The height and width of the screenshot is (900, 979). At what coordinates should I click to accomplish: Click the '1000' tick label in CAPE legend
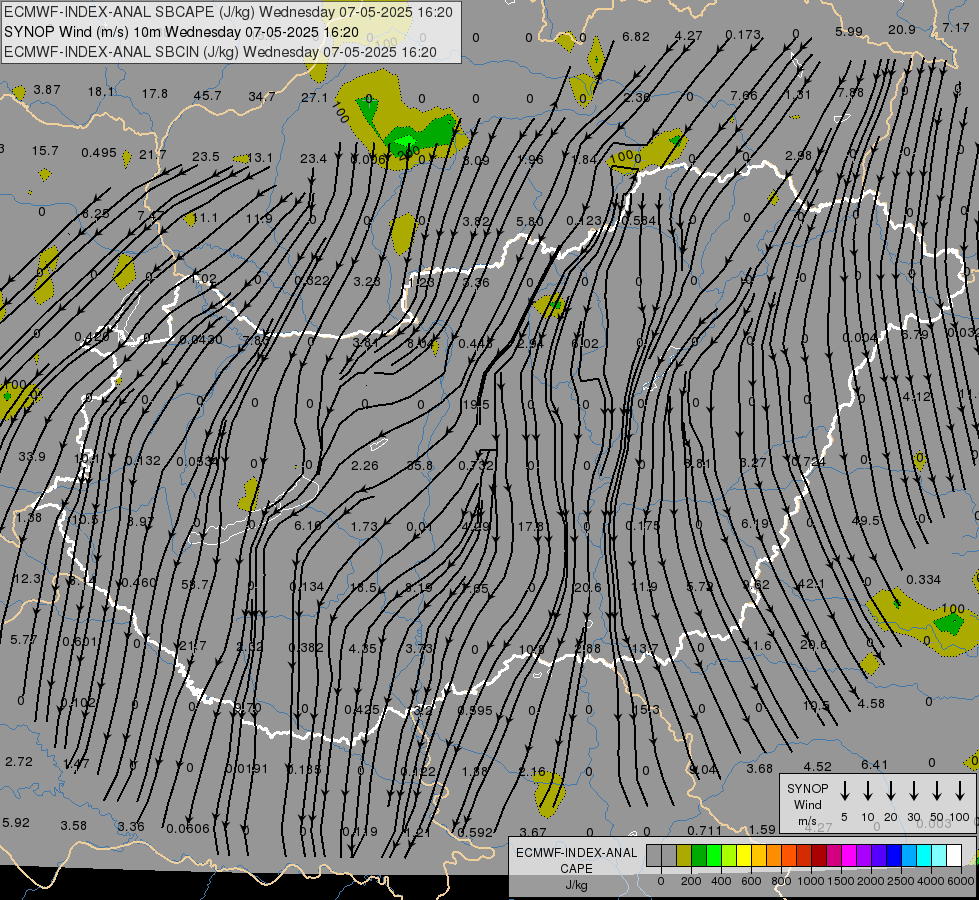[810, 881]
